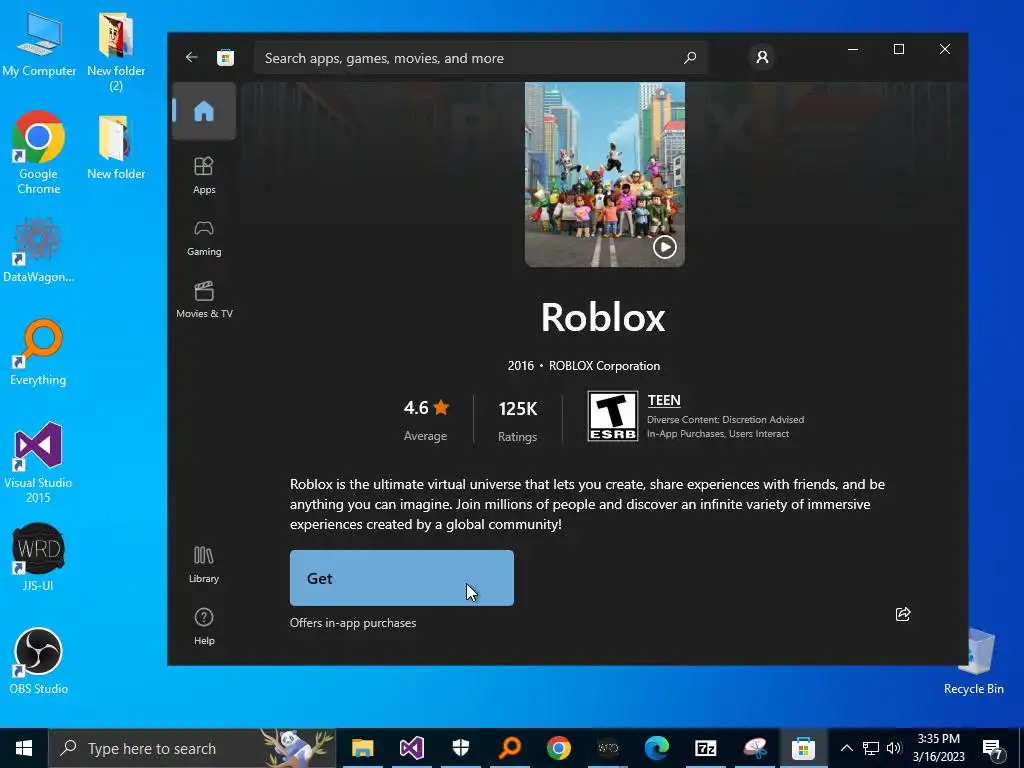Click the volume speaker tray icon
This screenshot has height=768, width=1024.
point(894,748)
